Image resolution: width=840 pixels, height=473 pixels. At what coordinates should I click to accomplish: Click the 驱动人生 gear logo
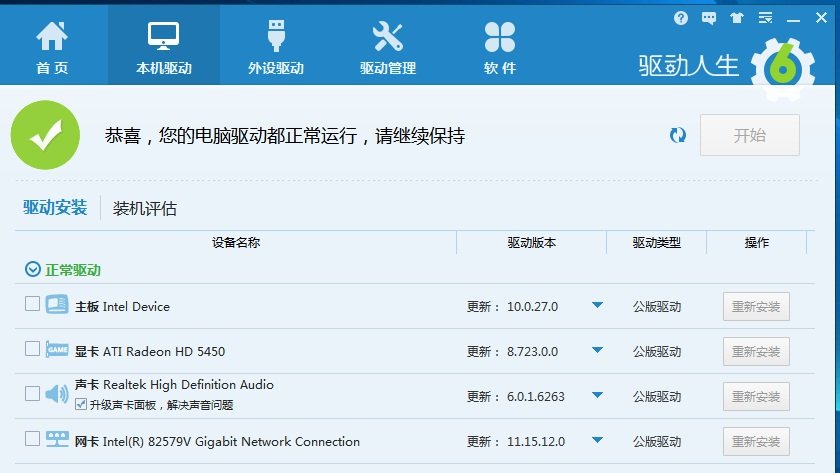tap(783, 69)
